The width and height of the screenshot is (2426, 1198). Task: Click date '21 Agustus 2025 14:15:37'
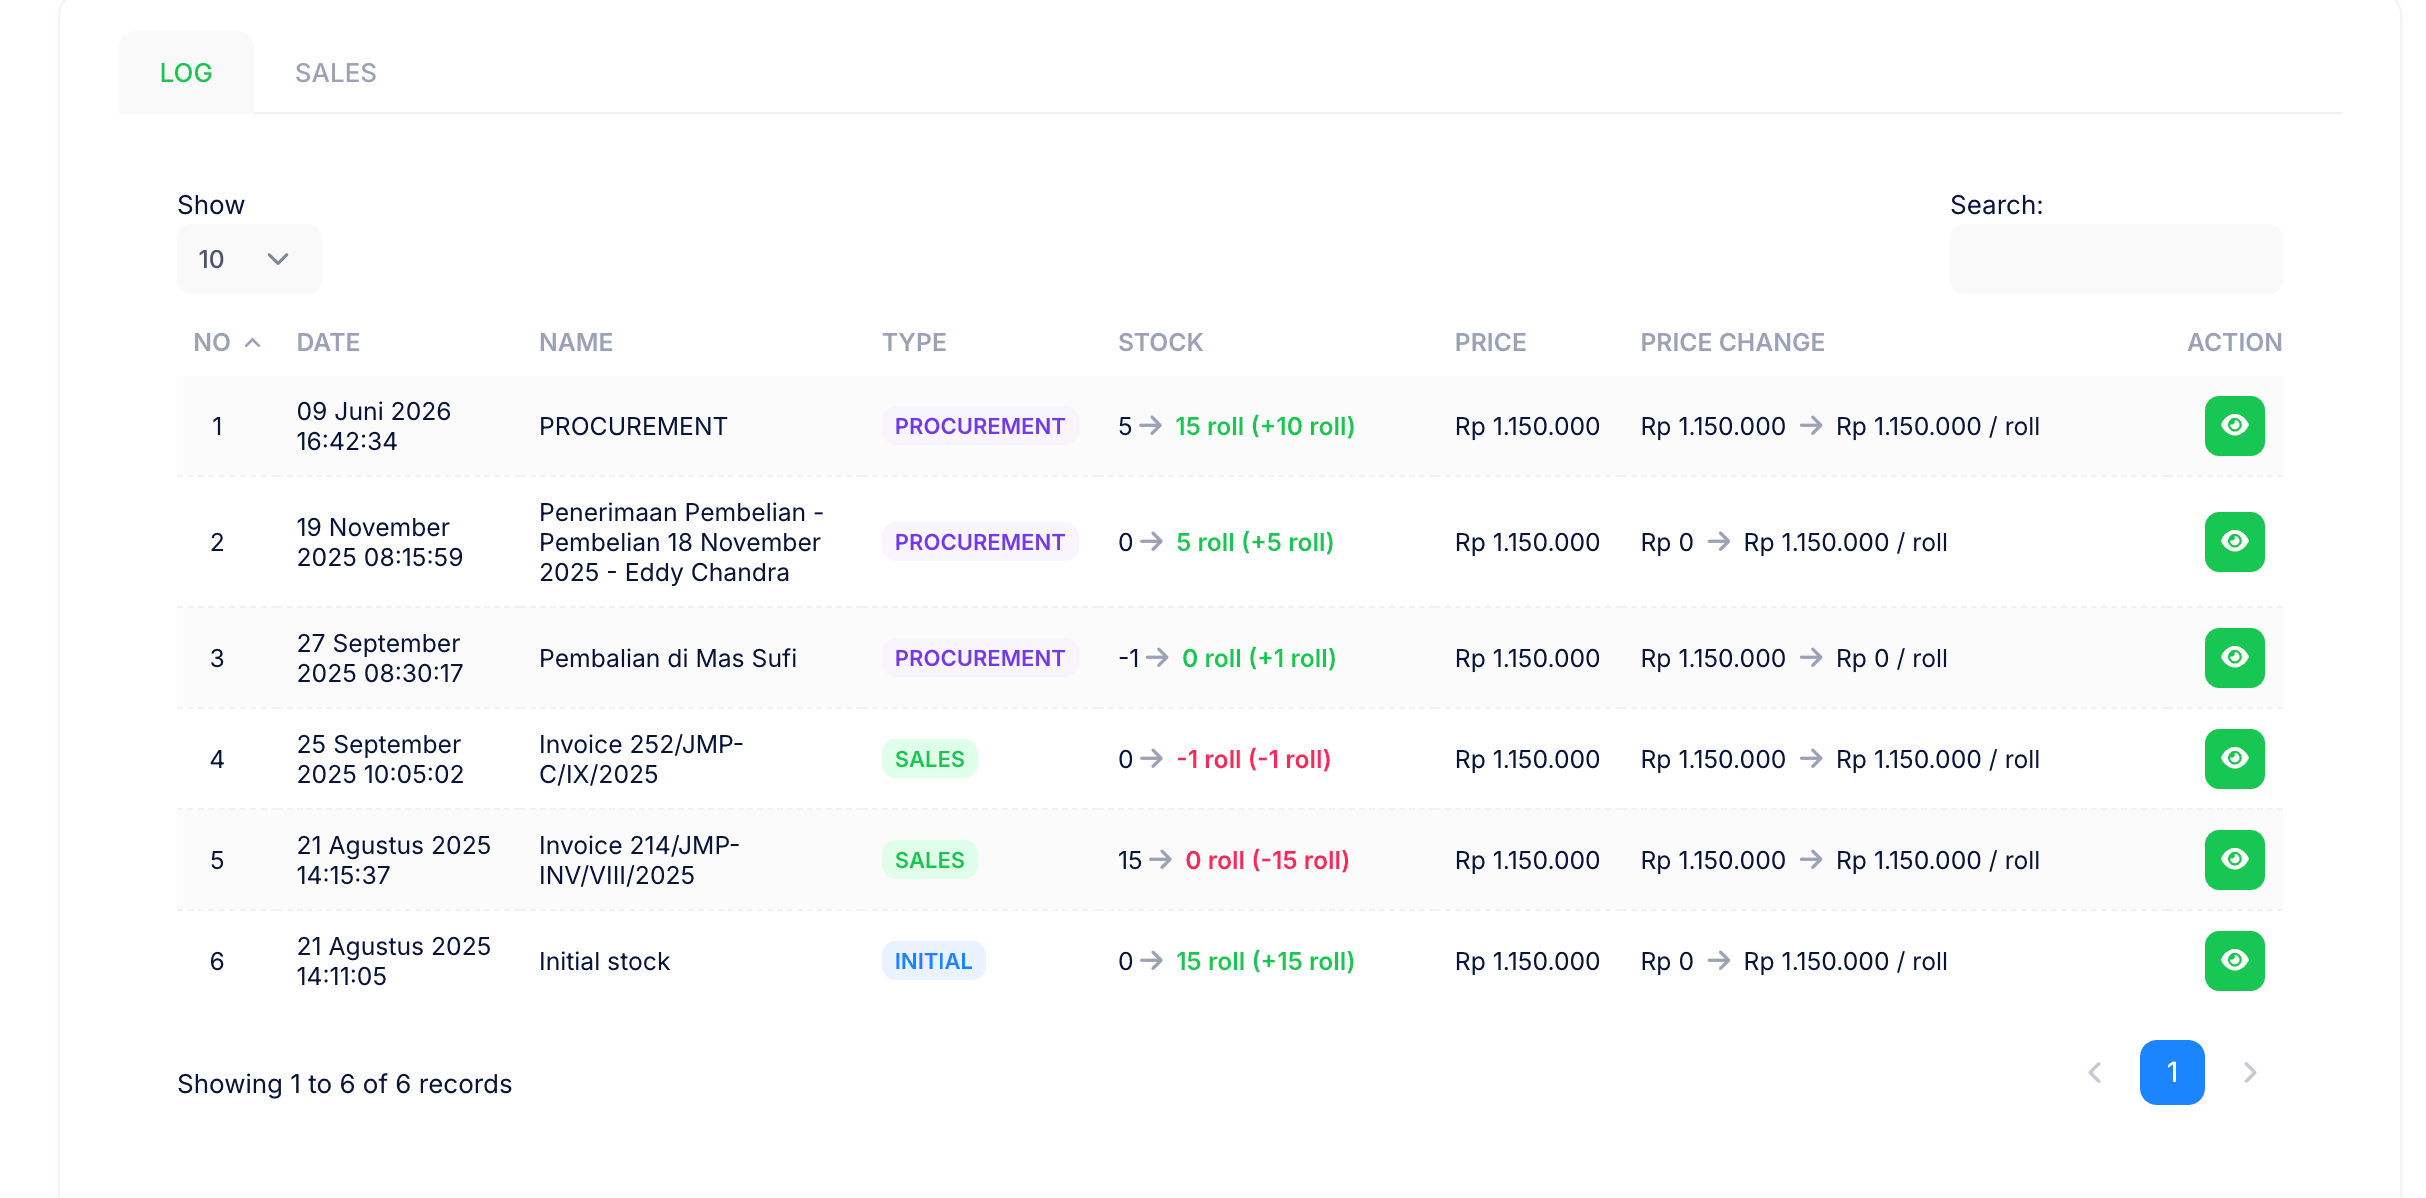(394, 860)
